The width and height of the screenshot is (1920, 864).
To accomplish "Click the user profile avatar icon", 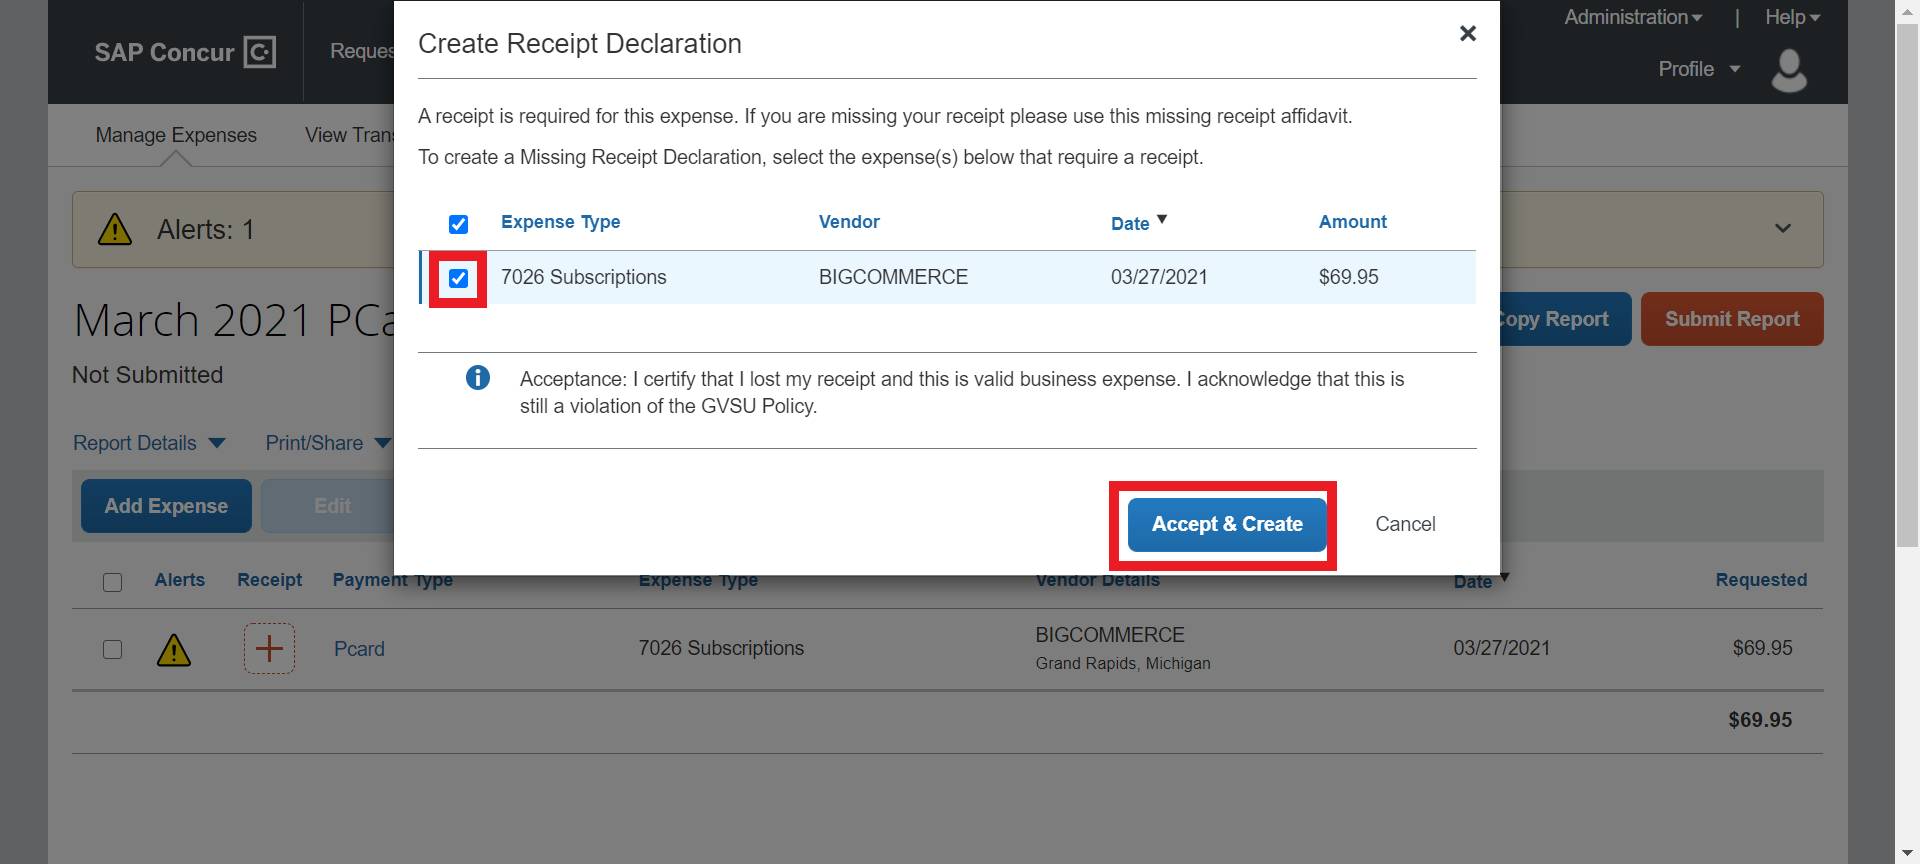I will point(1788,71).
